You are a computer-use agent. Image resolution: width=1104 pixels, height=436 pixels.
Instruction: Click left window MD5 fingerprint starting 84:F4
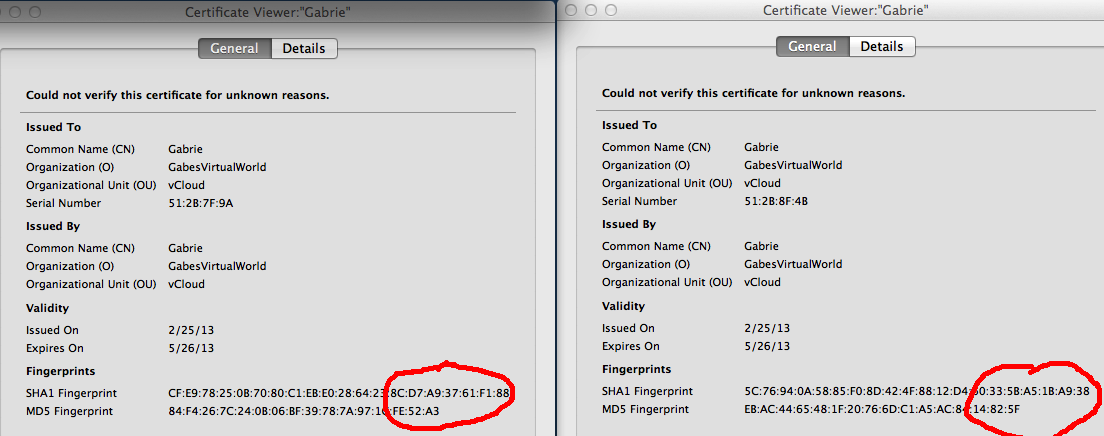[x=303, y=411]
